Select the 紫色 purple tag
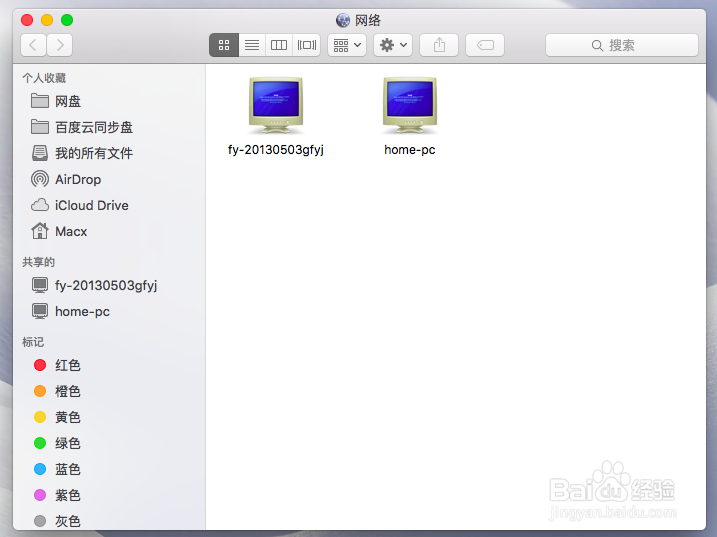The image size is (717, 537). [109, 495]
